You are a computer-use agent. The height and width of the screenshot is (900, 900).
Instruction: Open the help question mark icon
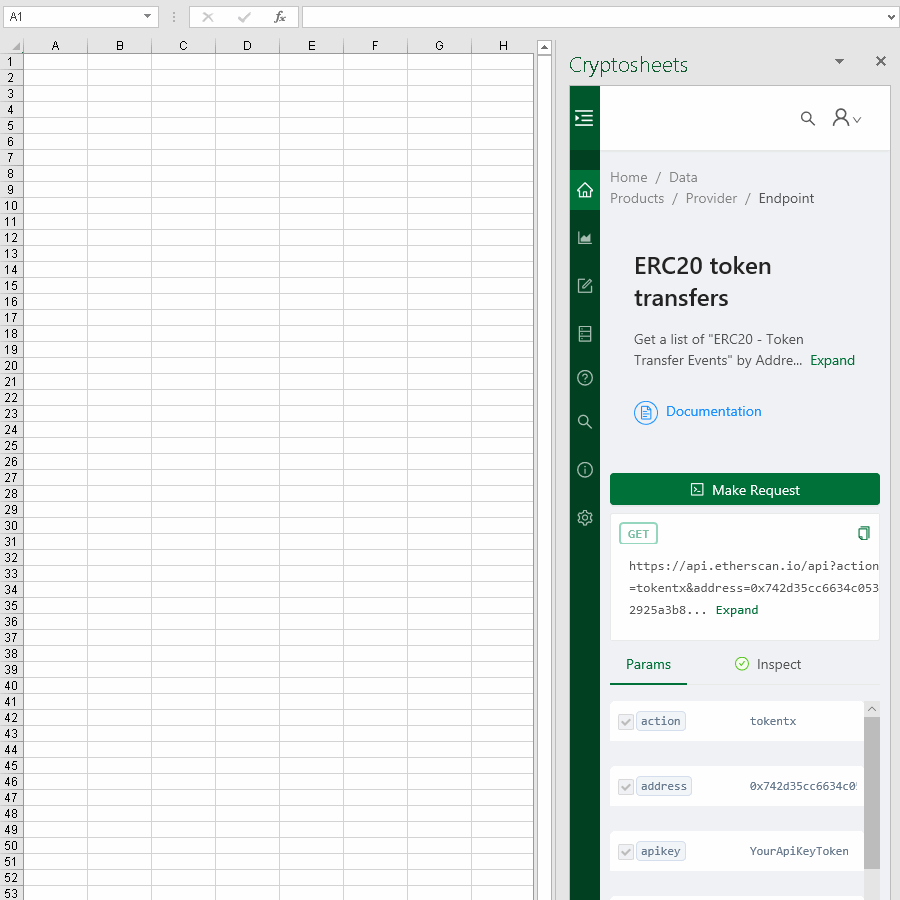pyautogui.click(x=585, y=378)
